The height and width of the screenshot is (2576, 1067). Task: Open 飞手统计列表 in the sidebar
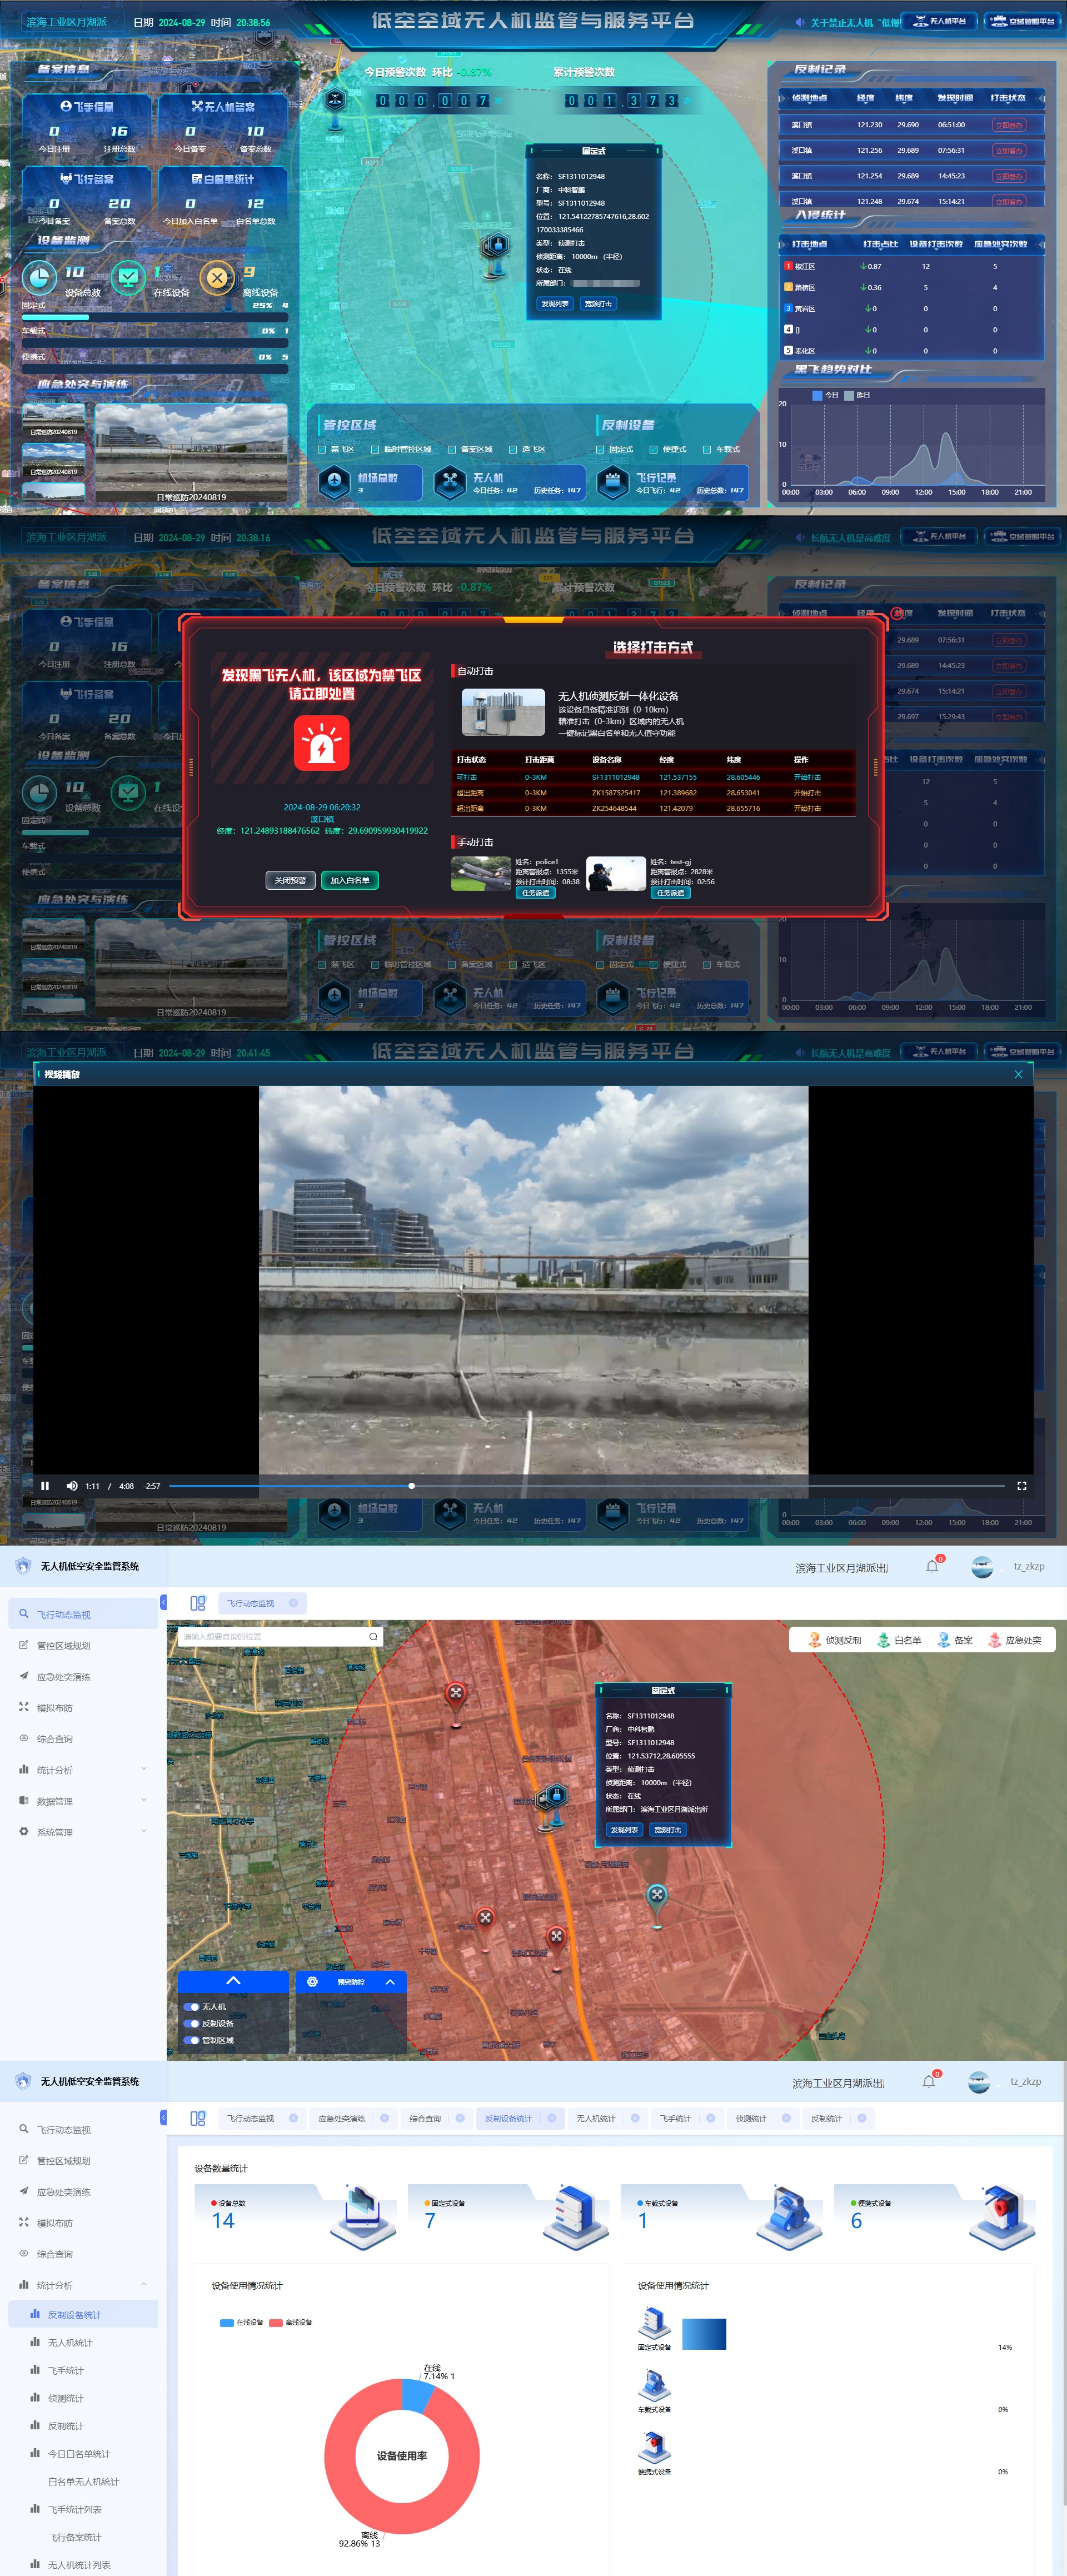pos(75,2509)
